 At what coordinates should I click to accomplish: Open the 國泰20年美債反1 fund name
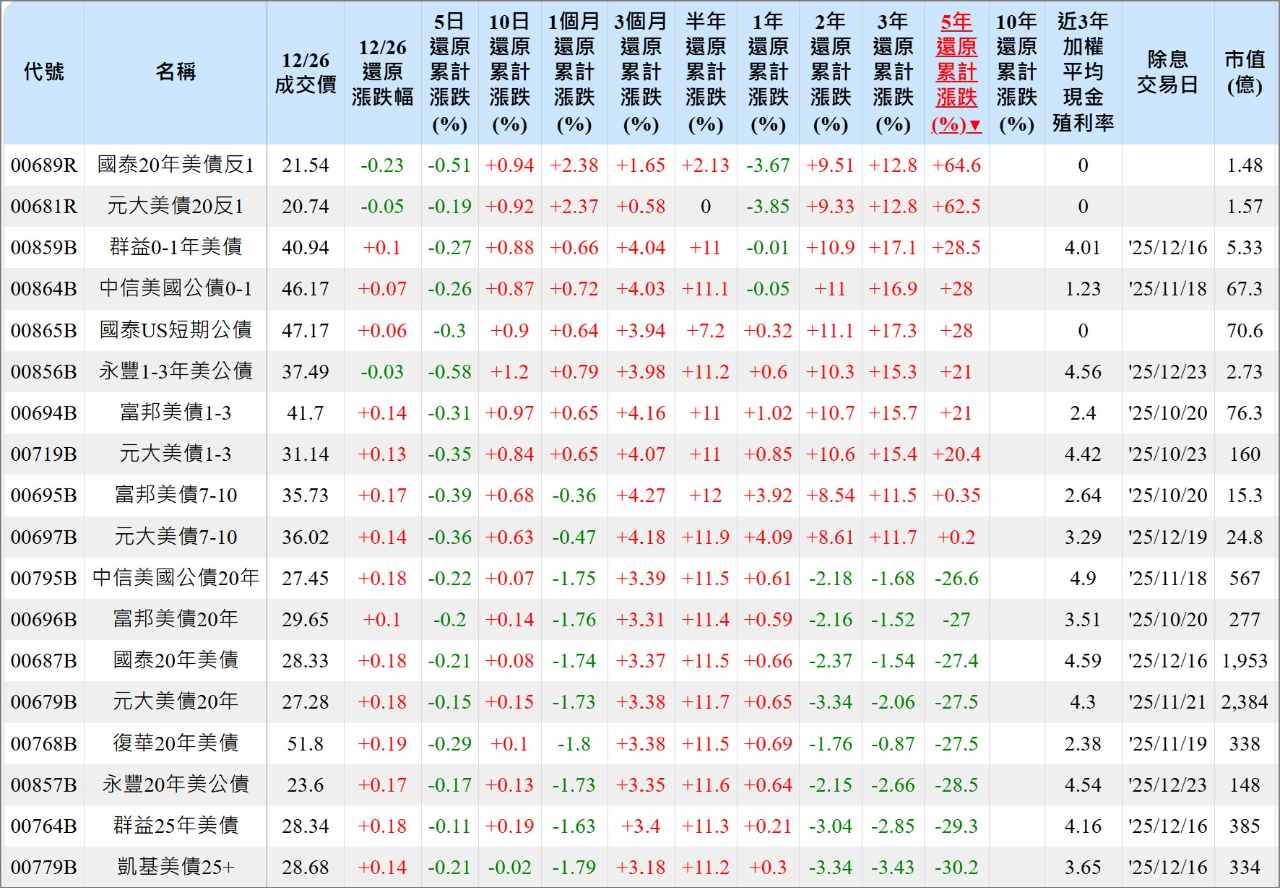[x=175, y=165]
